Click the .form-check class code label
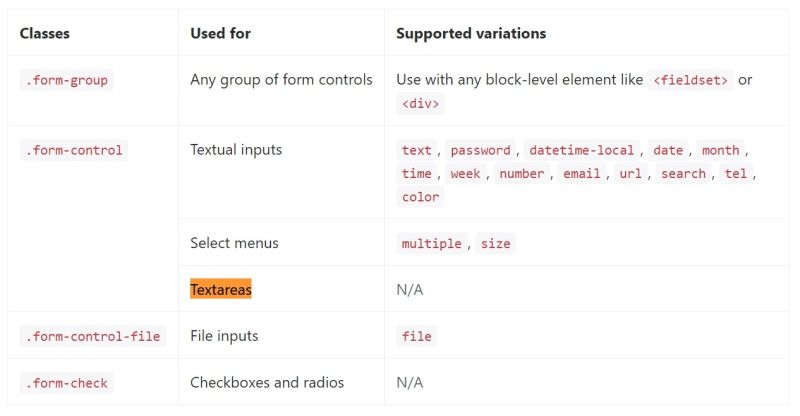The width and height of the screenshot is (800, 416). click(x=65, y=382)
